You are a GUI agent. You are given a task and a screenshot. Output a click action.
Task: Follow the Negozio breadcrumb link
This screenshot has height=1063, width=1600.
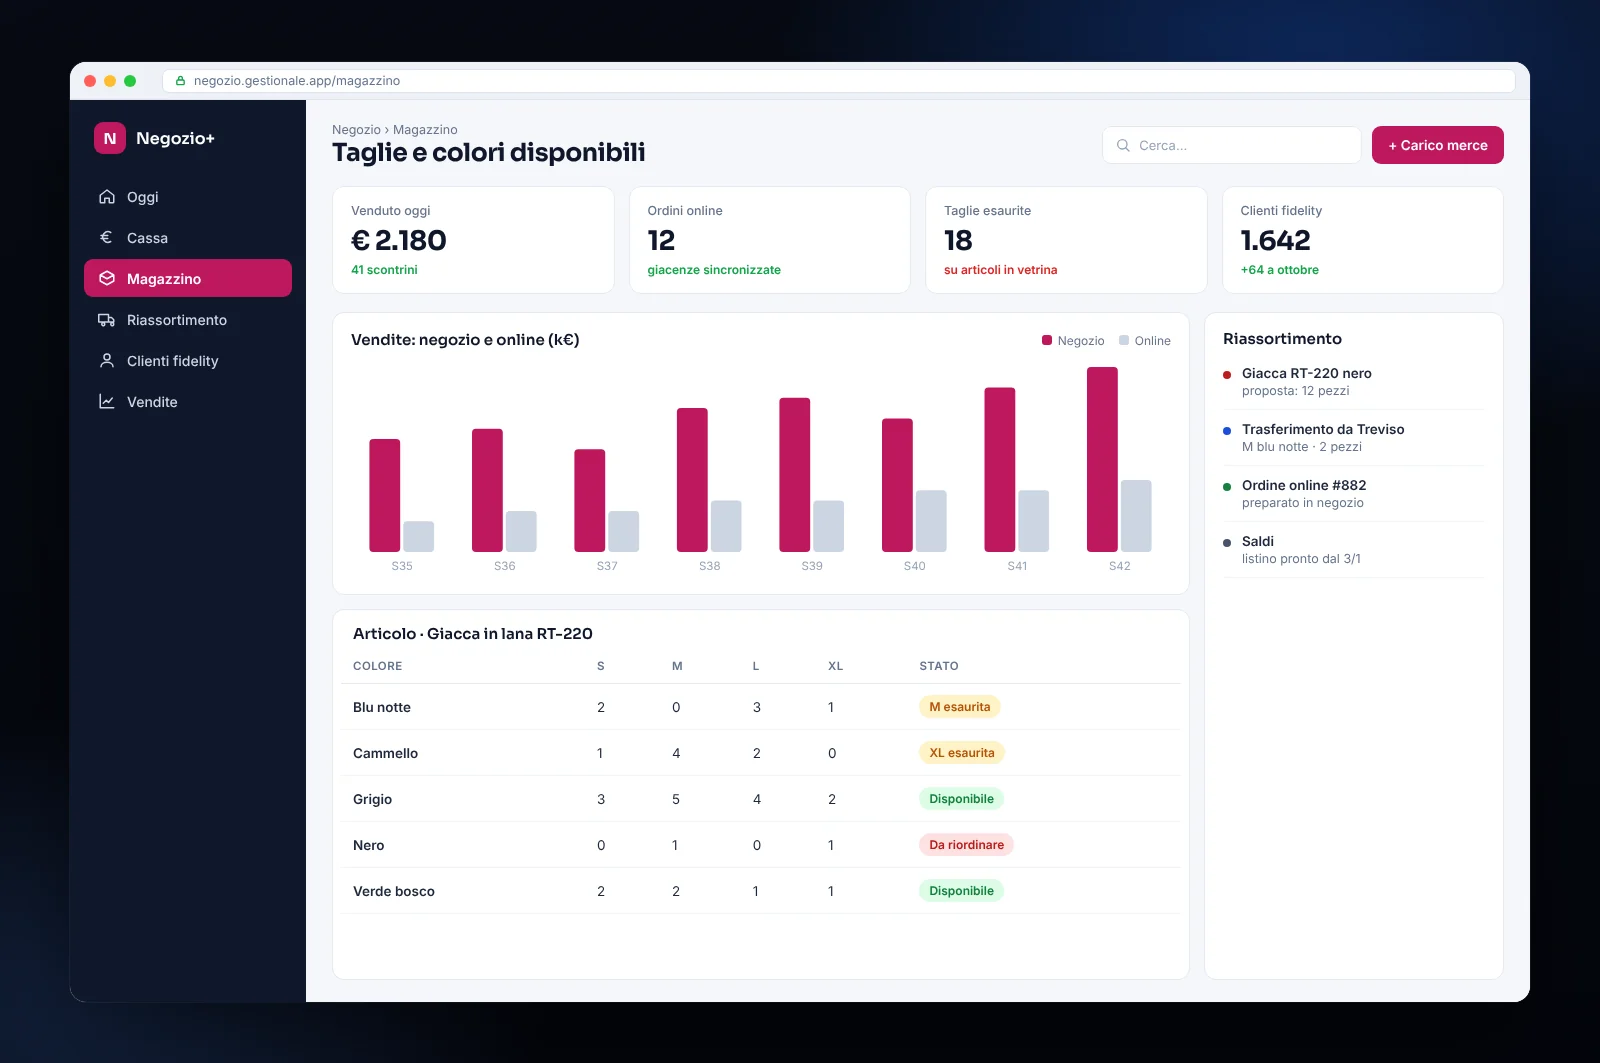click(356, 130)
